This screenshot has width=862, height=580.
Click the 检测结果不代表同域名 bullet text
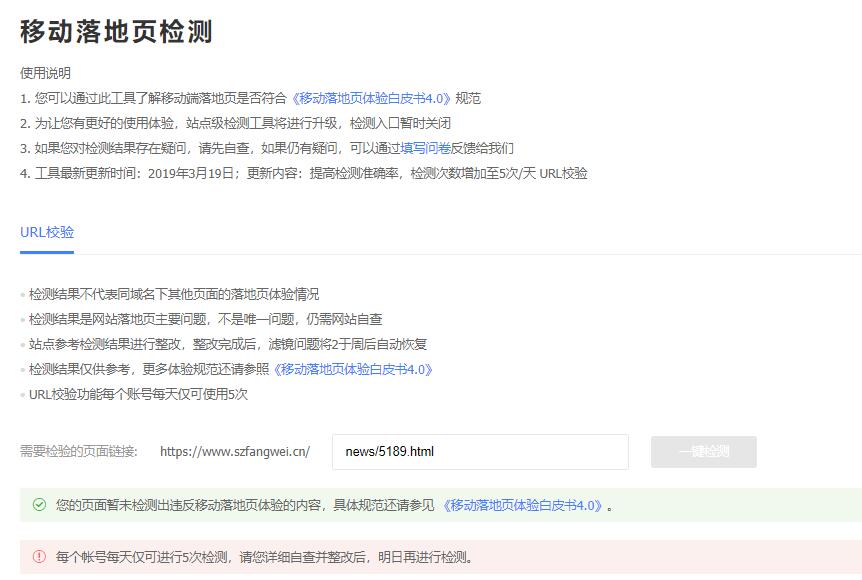coord(174,294)
